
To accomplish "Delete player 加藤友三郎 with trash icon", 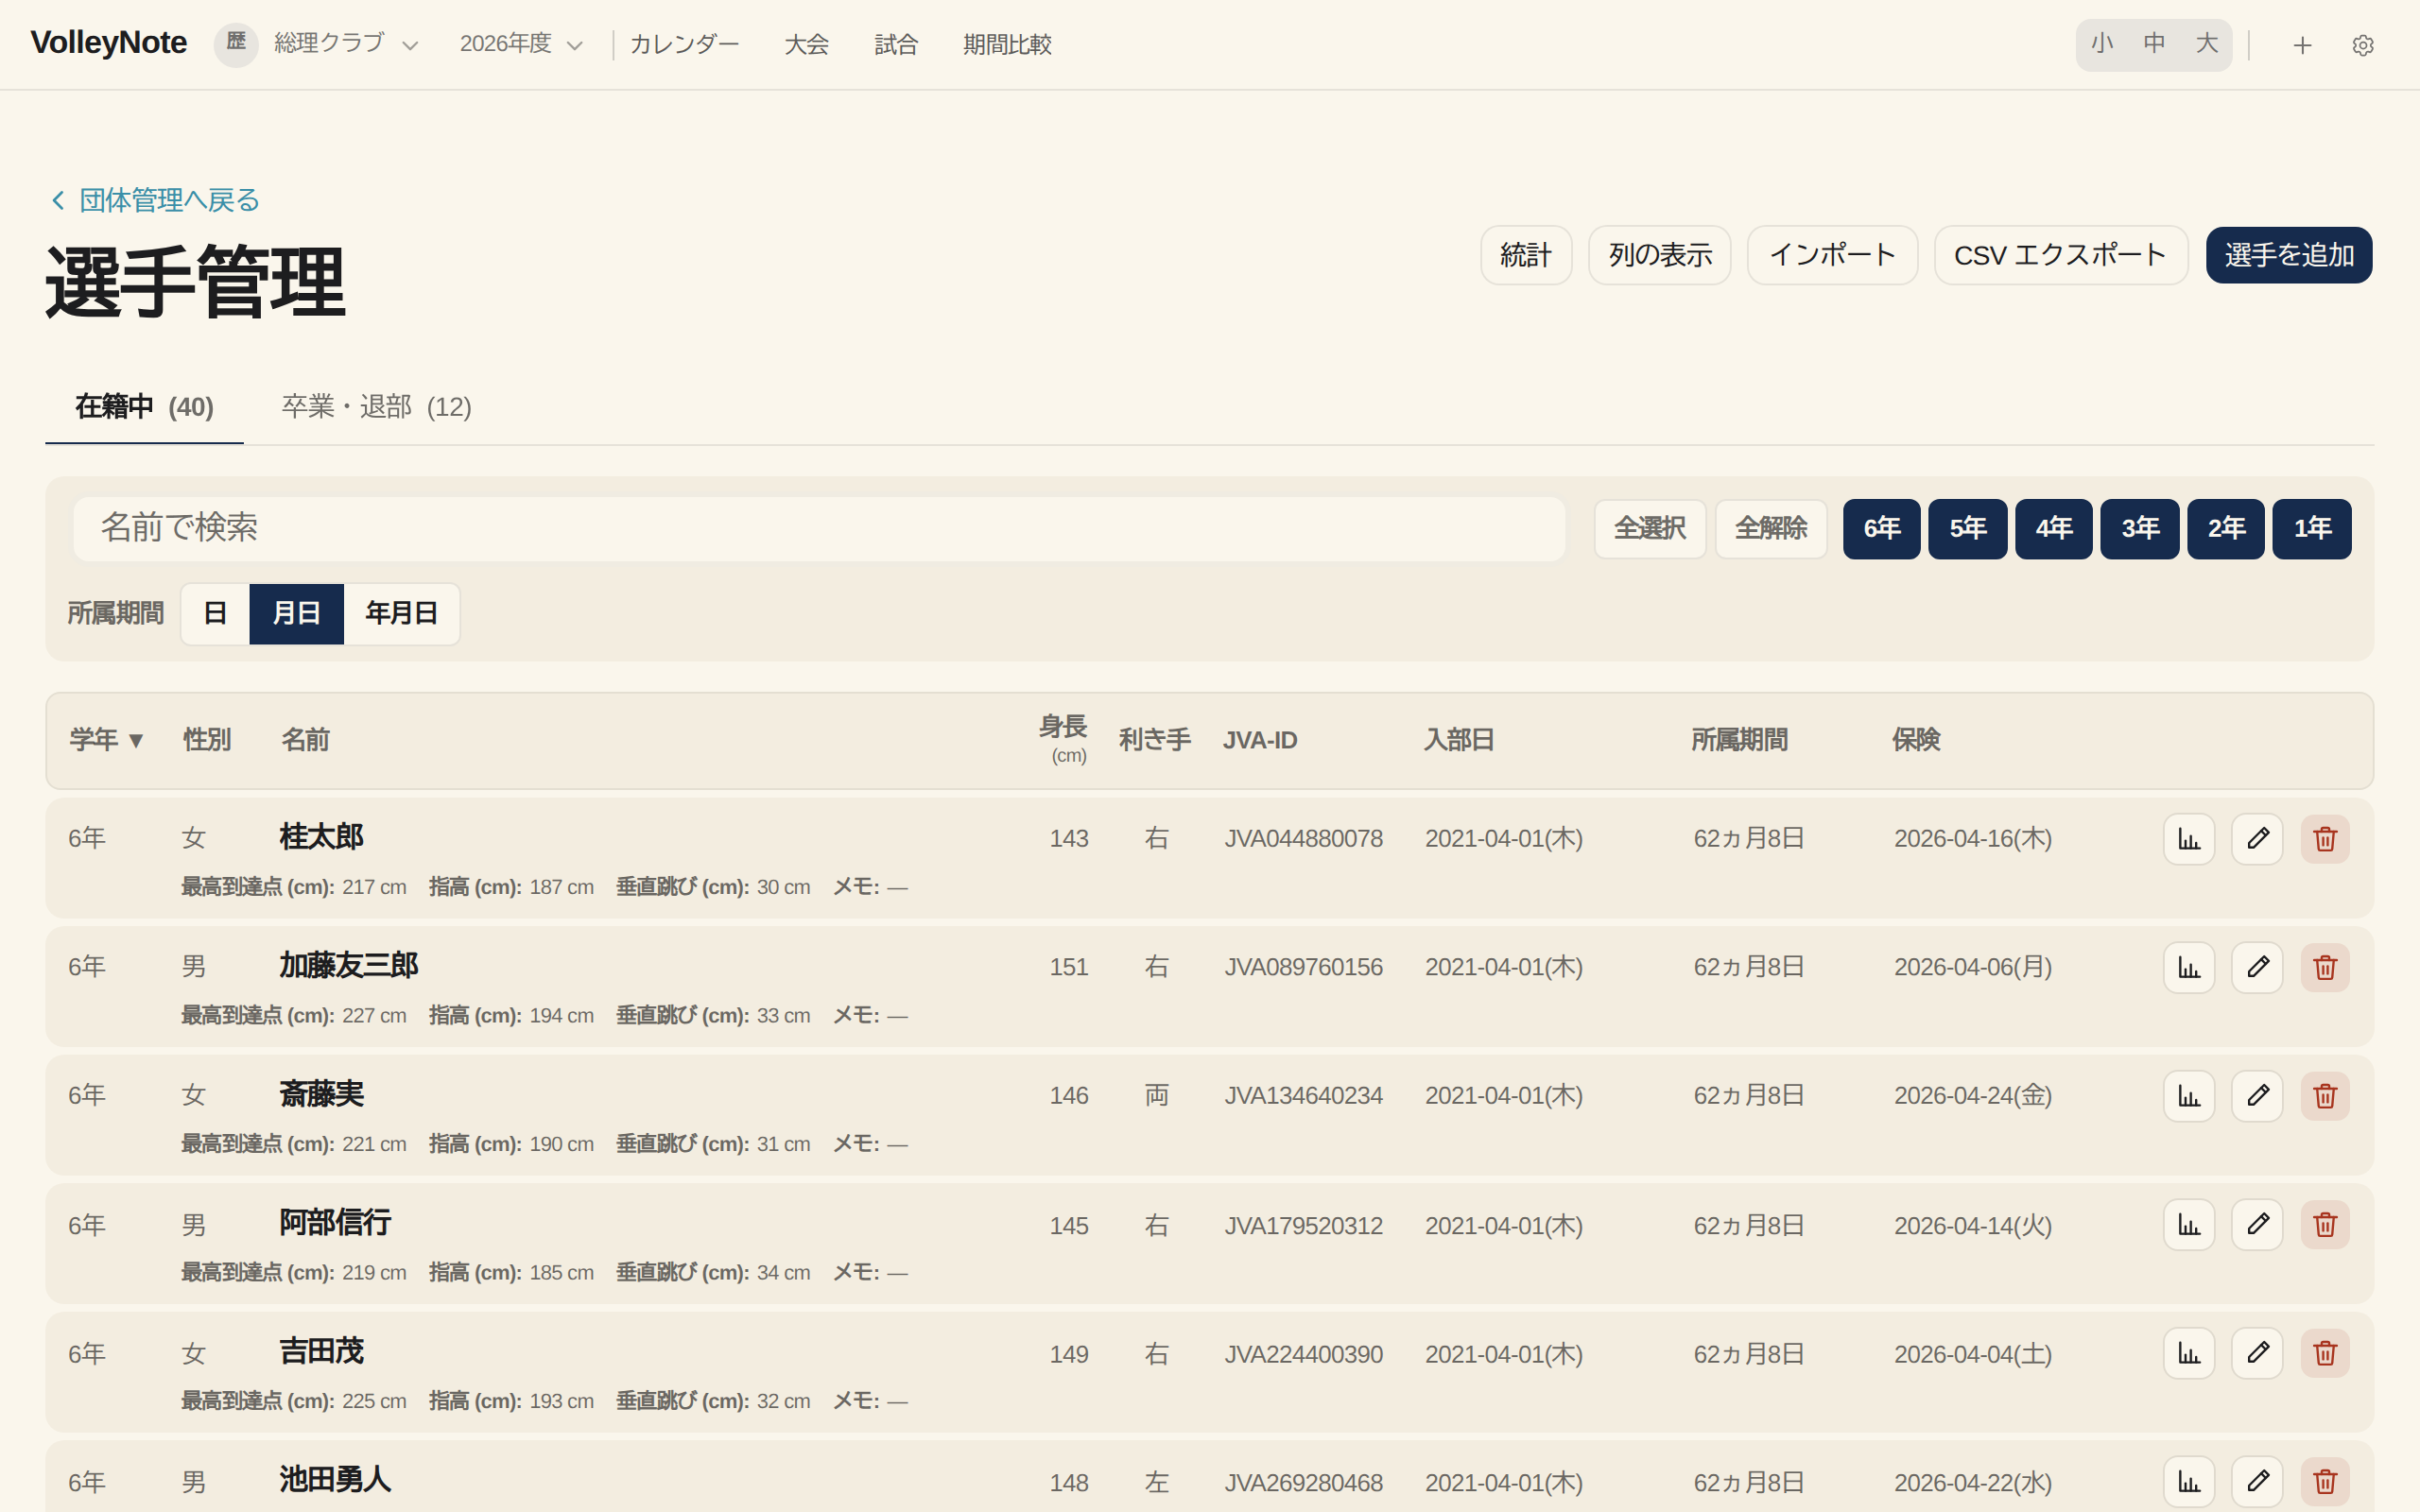I will (2325, 967).
